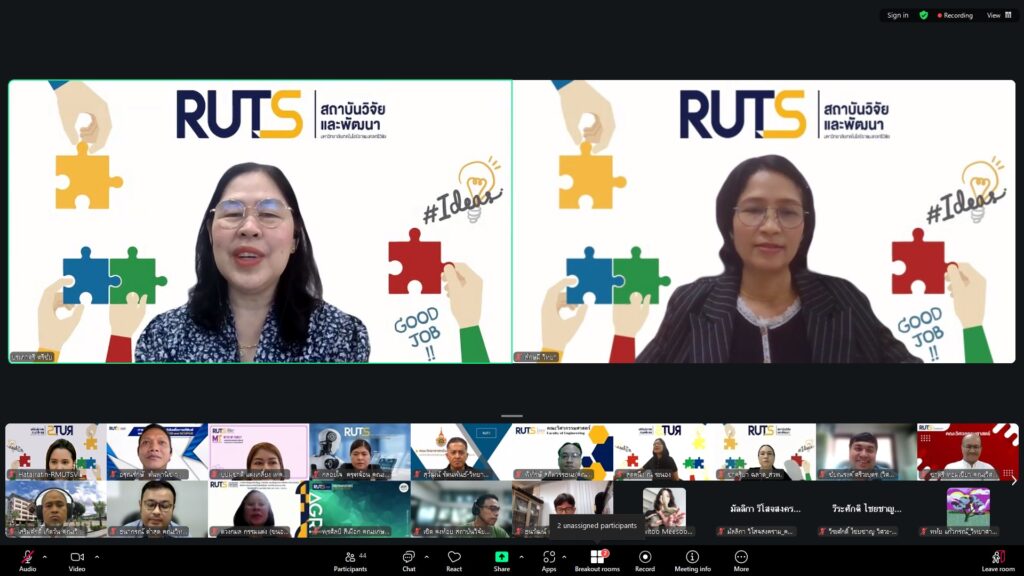Open Breakout rooms
Screen dimensions: 1024x576
coord(597,560)
